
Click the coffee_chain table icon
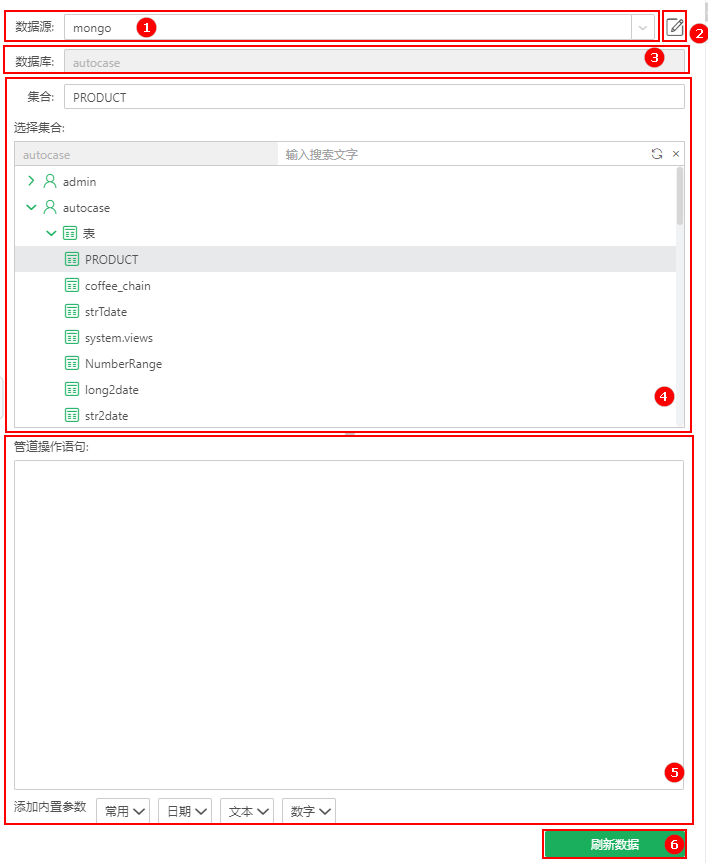[72, 285]
